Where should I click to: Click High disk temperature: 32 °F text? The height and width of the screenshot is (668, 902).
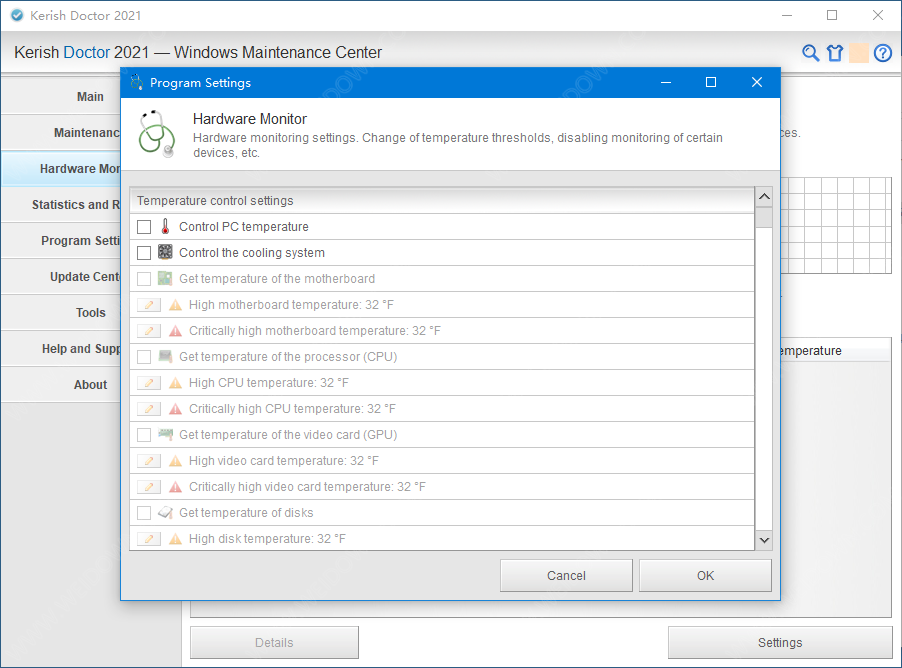[267, 539]
